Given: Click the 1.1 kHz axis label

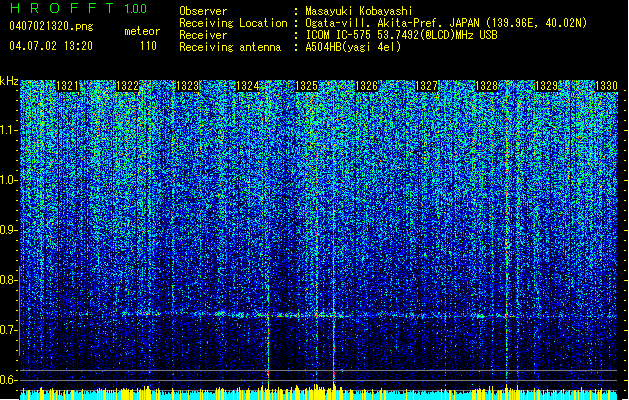Looking at the screenshot, I should 9,130.
